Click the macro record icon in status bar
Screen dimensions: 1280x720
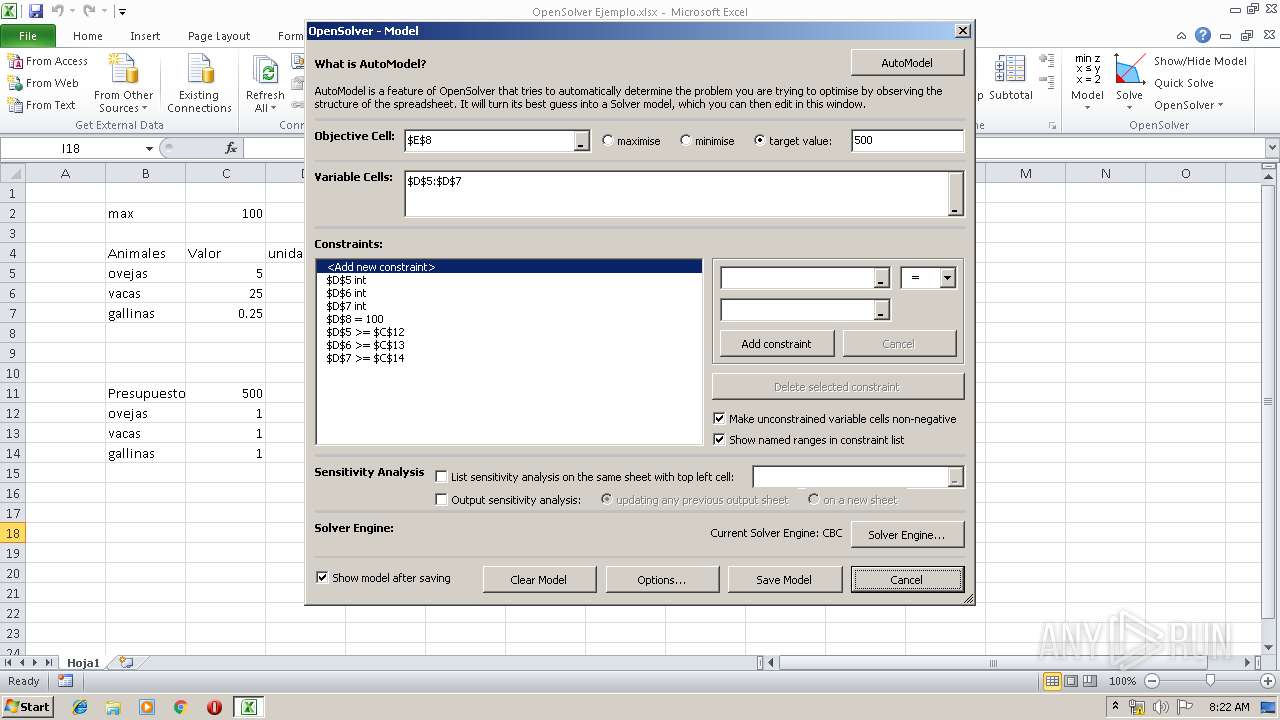(x=65, y=681)
